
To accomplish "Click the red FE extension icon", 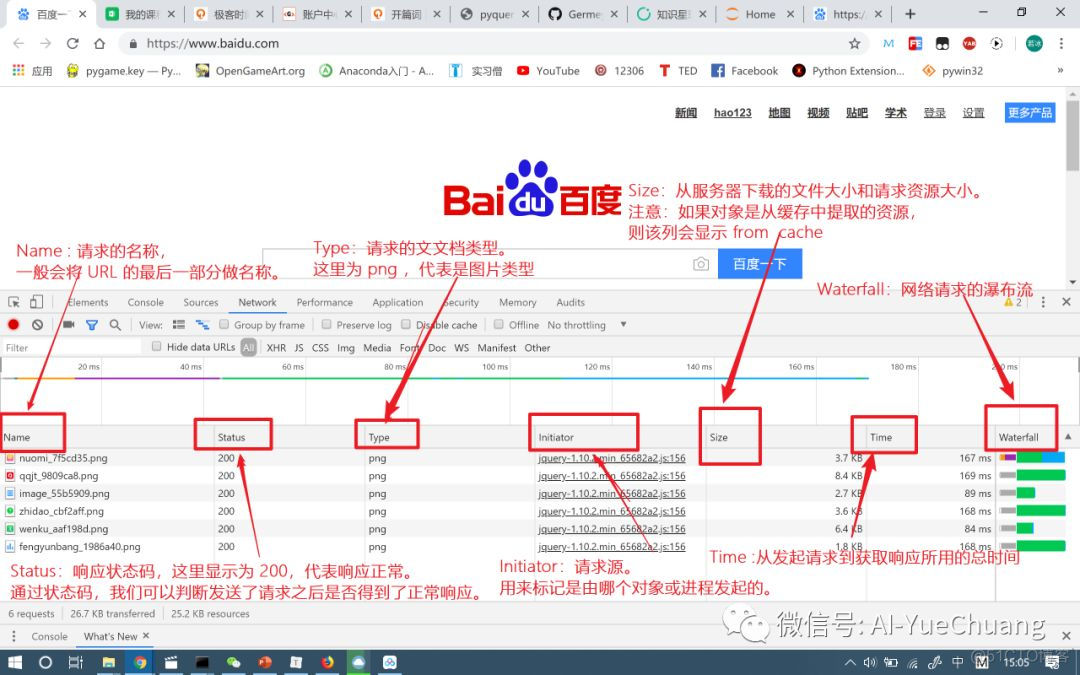I will pos(915,43).
